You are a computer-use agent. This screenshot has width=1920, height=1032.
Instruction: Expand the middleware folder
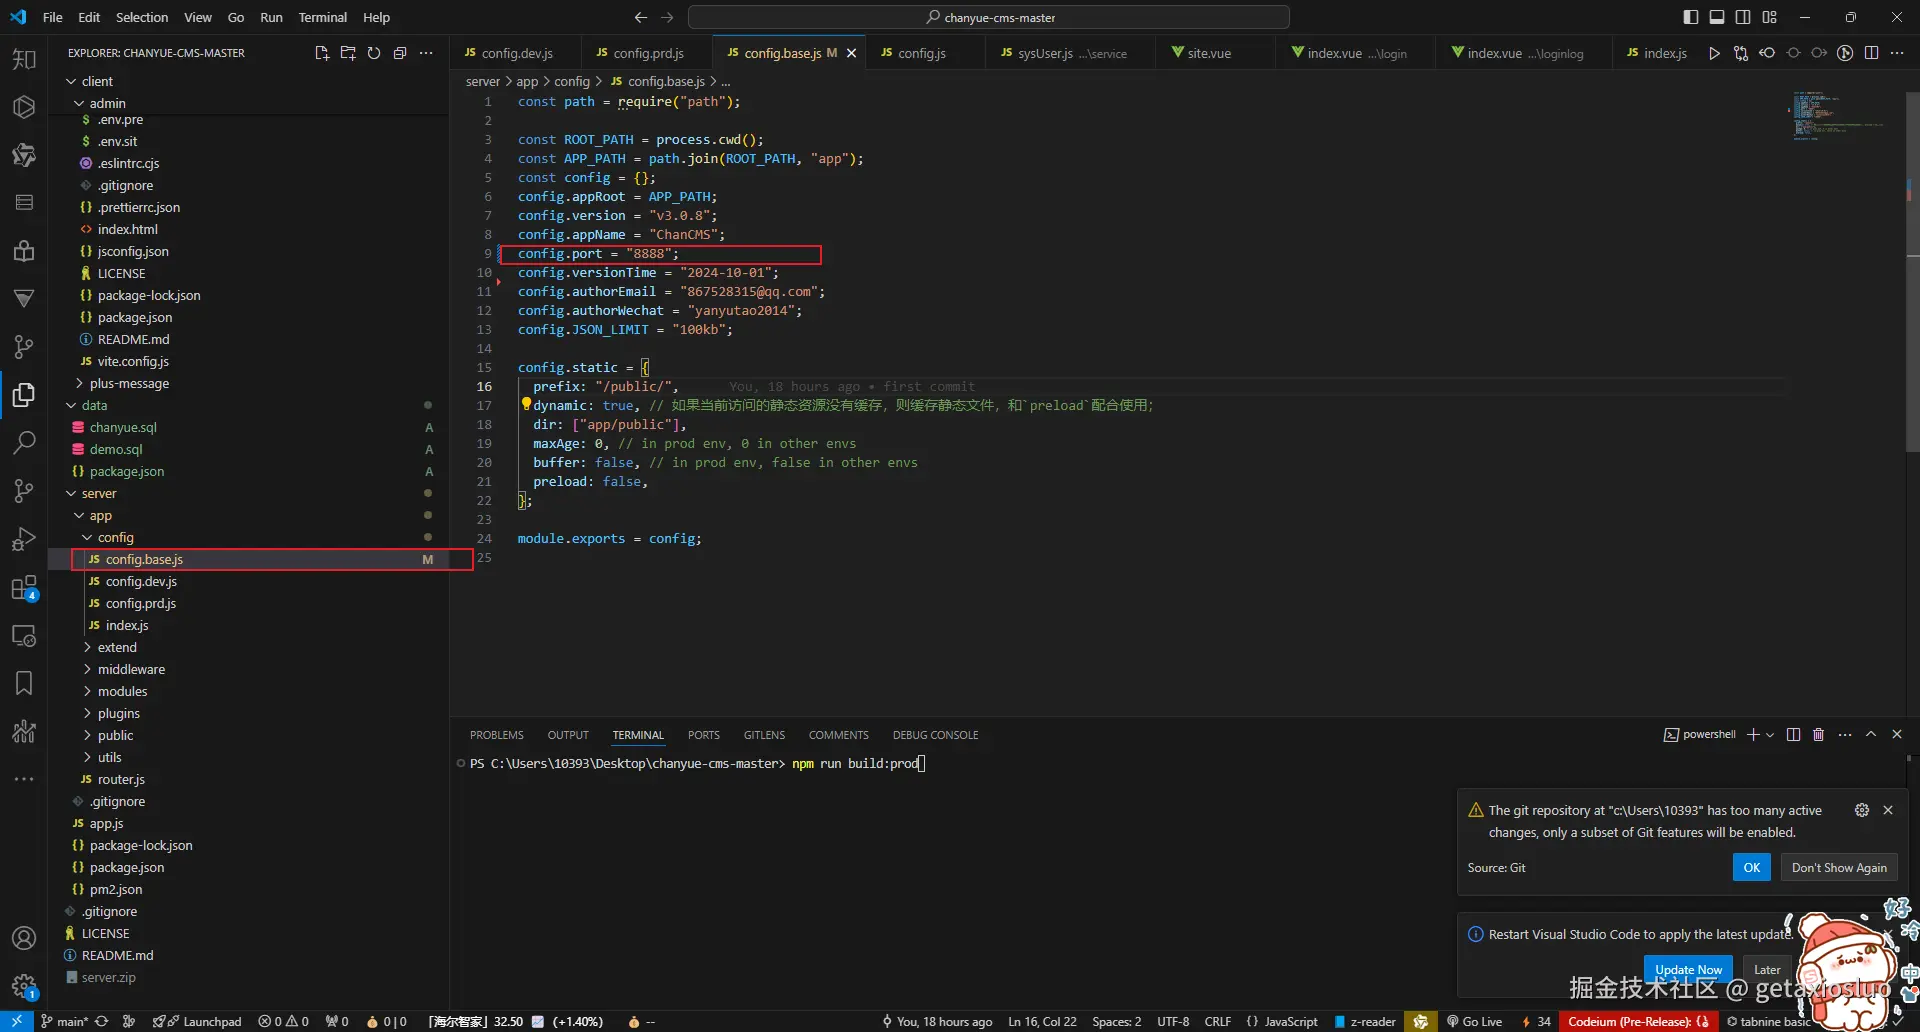click(87, 669)
